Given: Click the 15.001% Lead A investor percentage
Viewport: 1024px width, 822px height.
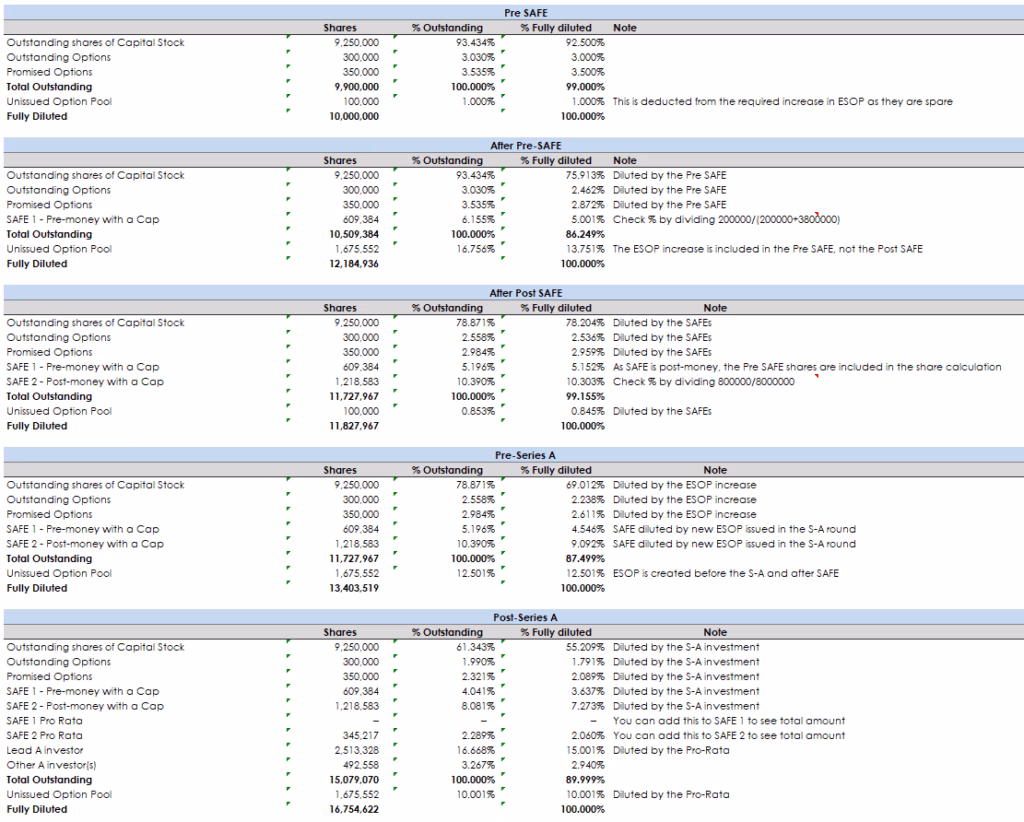Looking at the screenshot, I should [x=584, y=750].
